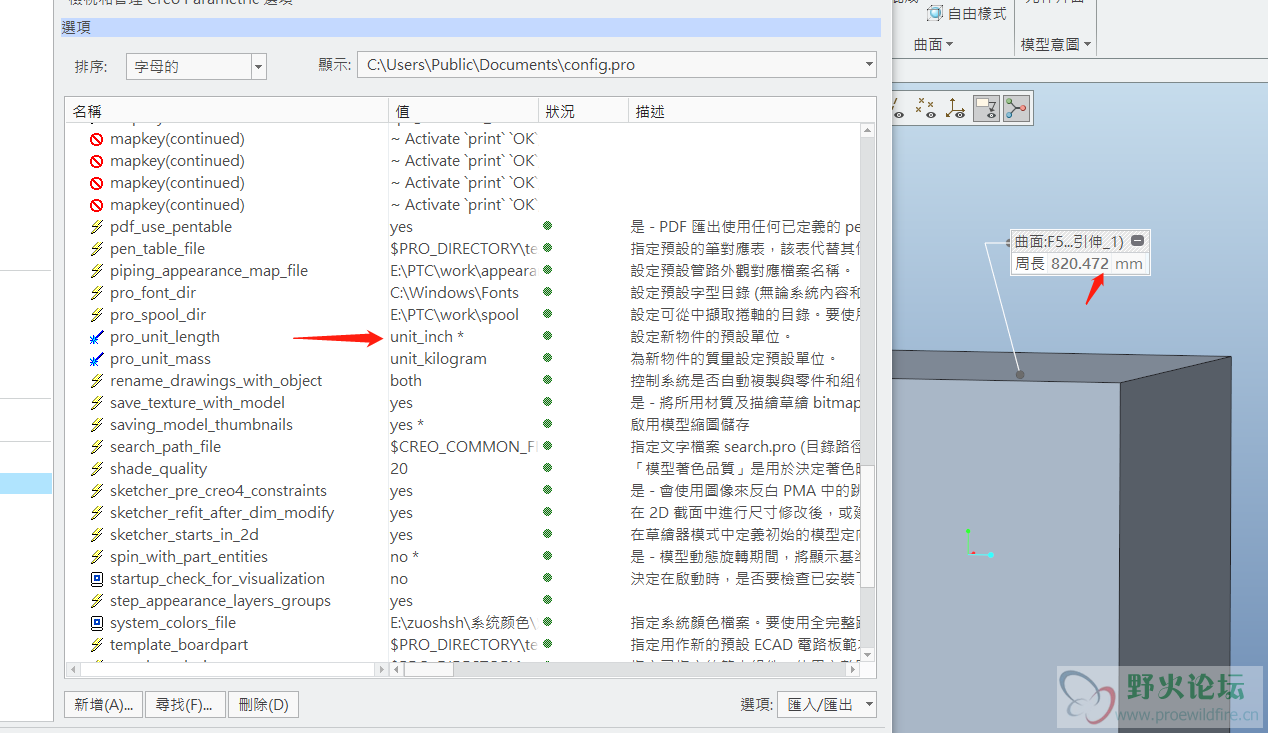This screenshot has width=1268, height=733.
Task: Click the wand icon beside pro_unit_mass
Action: pos(97,359)
